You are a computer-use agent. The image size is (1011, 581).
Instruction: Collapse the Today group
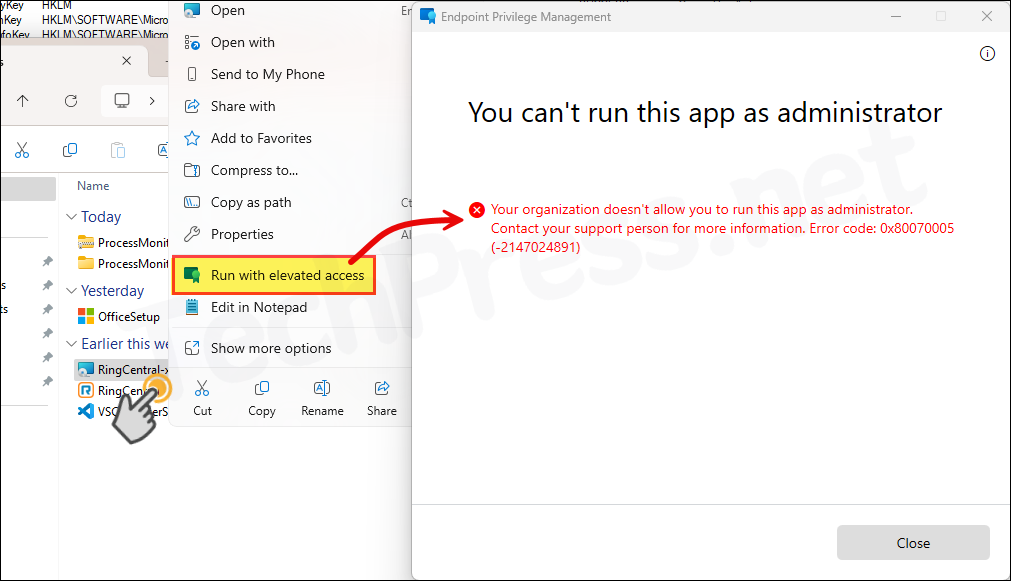pyautogui.click(x=72, y=217)
